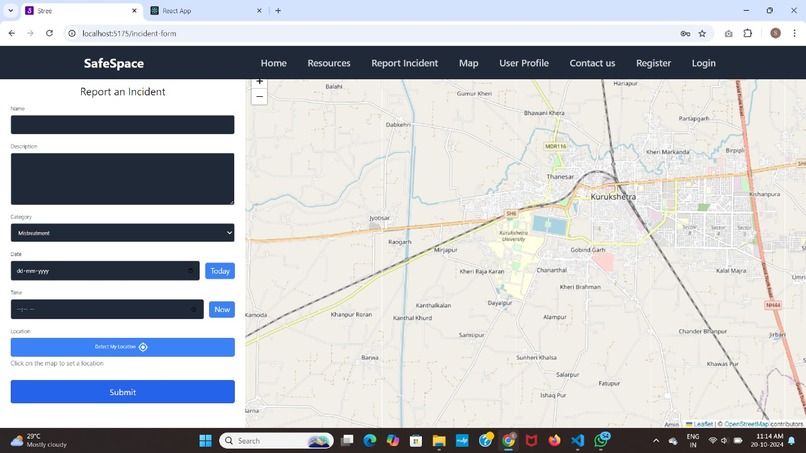Open Microsoft Store from taskbar
Image resolution: width=806 pixels, height=453 pixels.
tap(416, 441)
